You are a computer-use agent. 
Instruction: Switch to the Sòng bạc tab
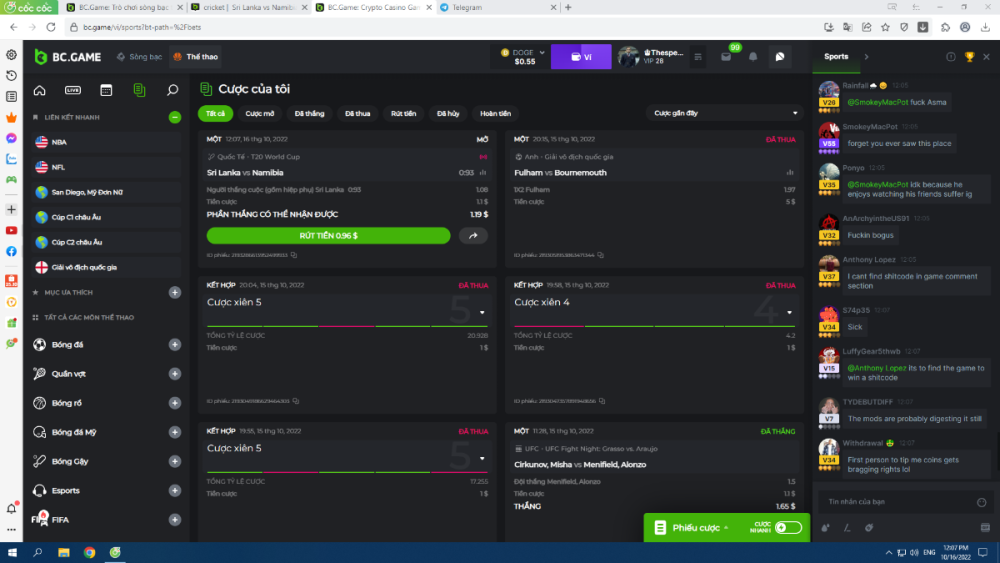click(x=139, y=57)
